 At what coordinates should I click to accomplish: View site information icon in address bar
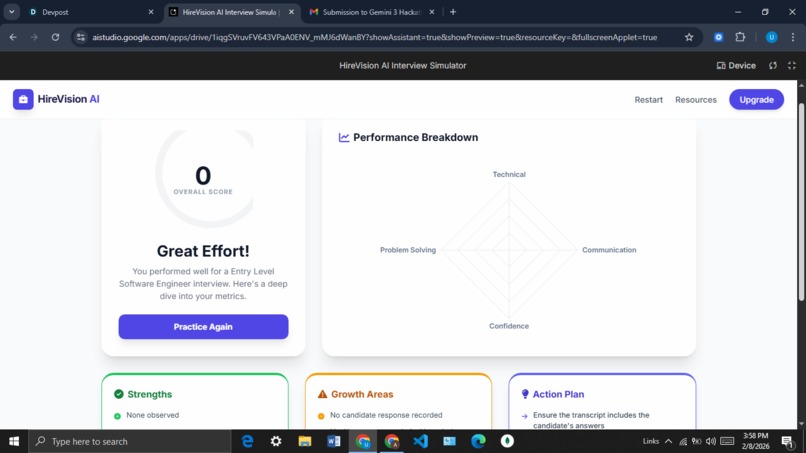(x=81, y=37)
